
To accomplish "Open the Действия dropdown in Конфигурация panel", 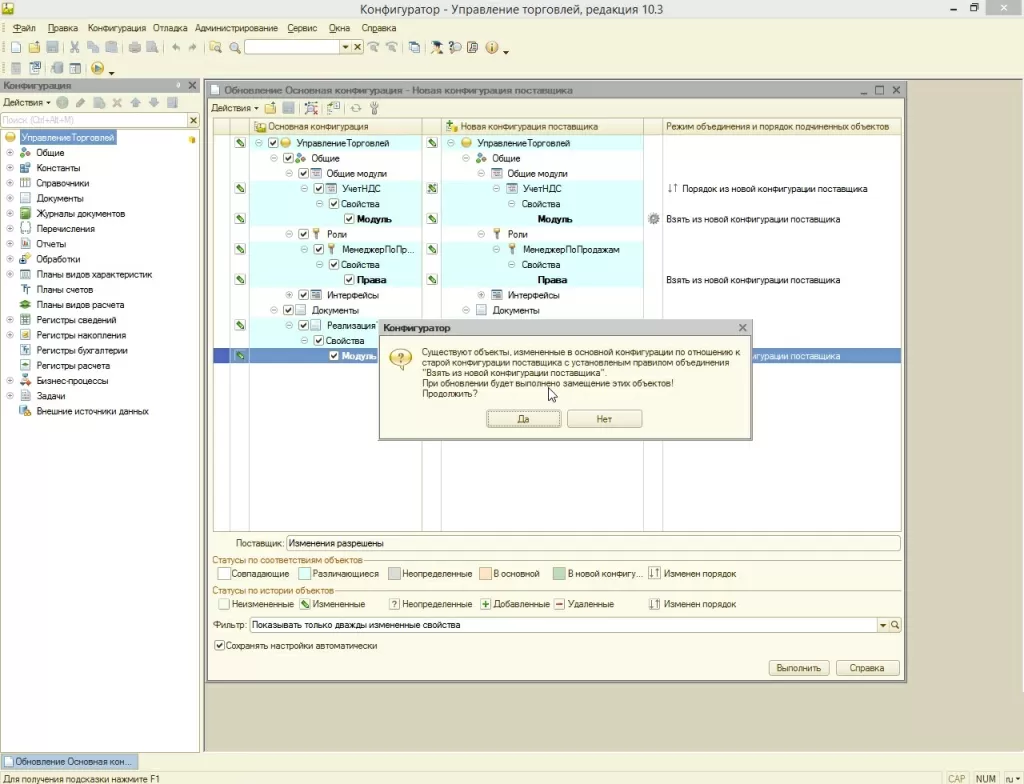I will pyautogui.click(x=26, y=102).
